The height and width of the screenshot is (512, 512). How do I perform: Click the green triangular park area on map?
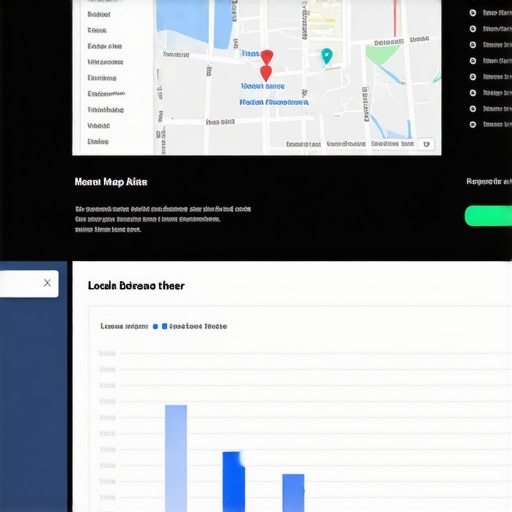pyautogui.click(x=382, y=54)
